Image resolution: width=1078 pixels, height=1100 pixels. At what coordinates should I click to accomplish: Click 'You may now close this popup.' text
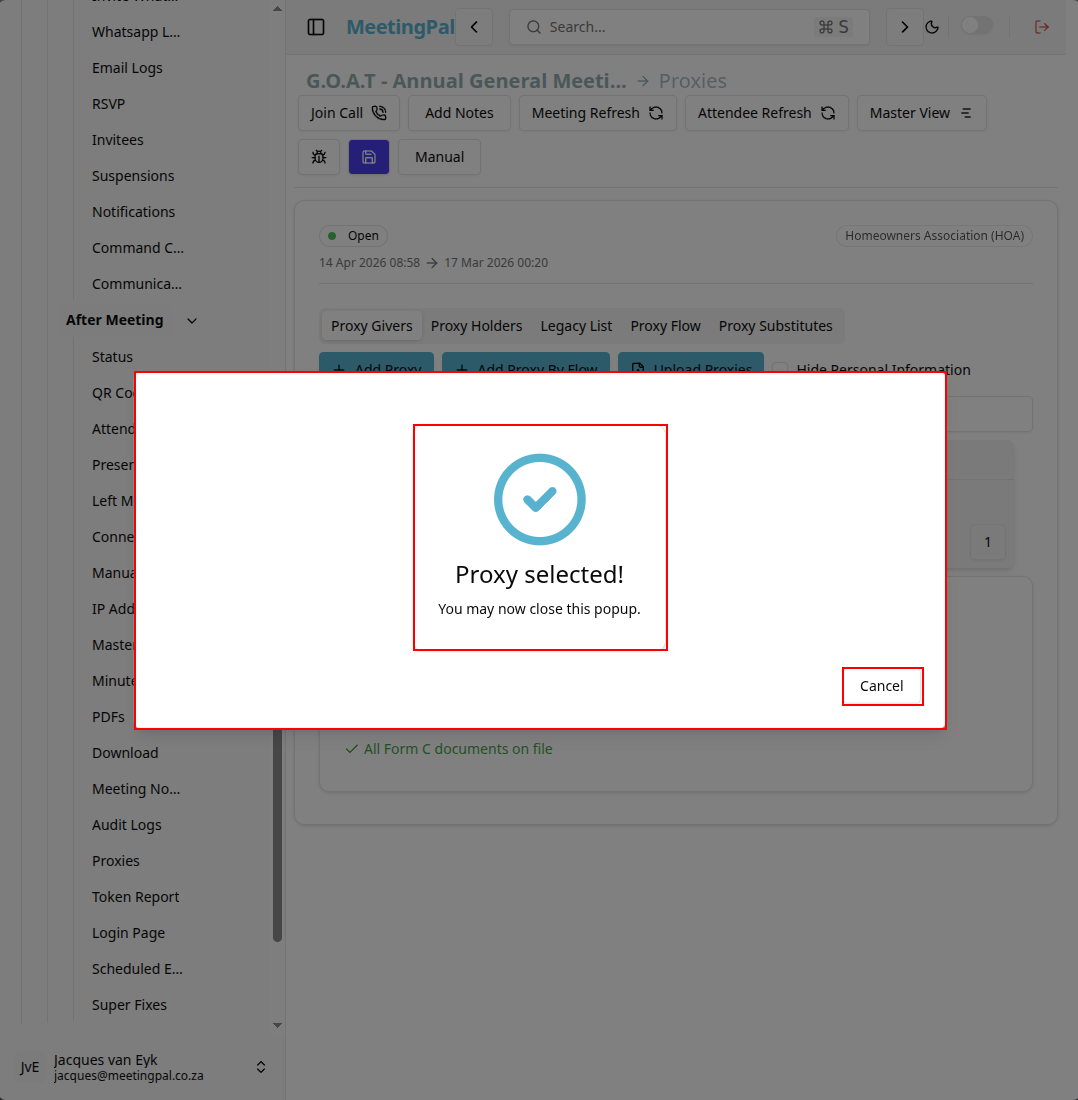(x=539, y=609)
